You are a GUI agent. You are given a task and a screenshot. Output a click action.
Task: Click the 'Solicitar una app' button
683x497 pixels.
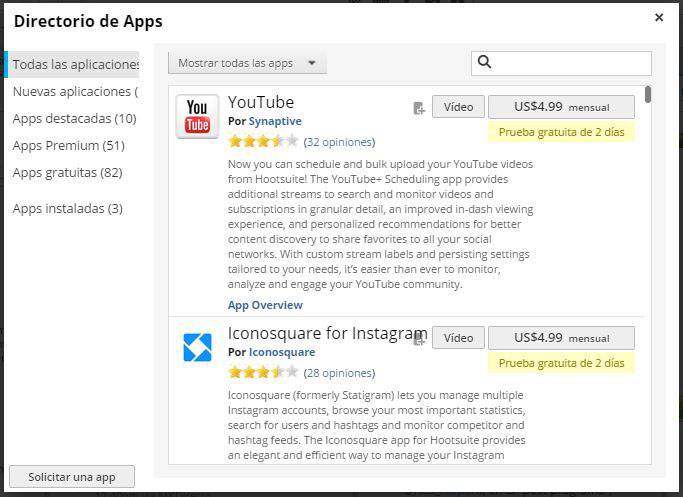click(x=72, y=477)
